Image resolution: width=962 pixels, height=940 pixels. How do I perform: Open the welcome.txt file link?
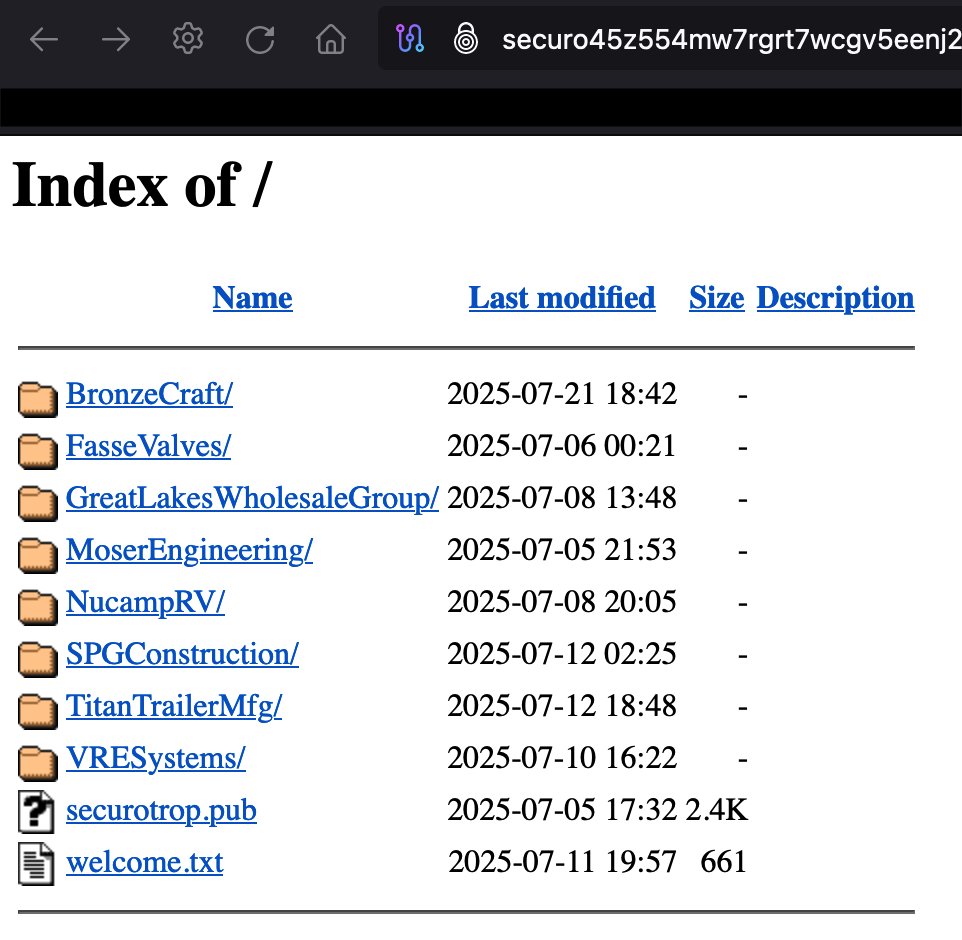click(x=144, y=862)
